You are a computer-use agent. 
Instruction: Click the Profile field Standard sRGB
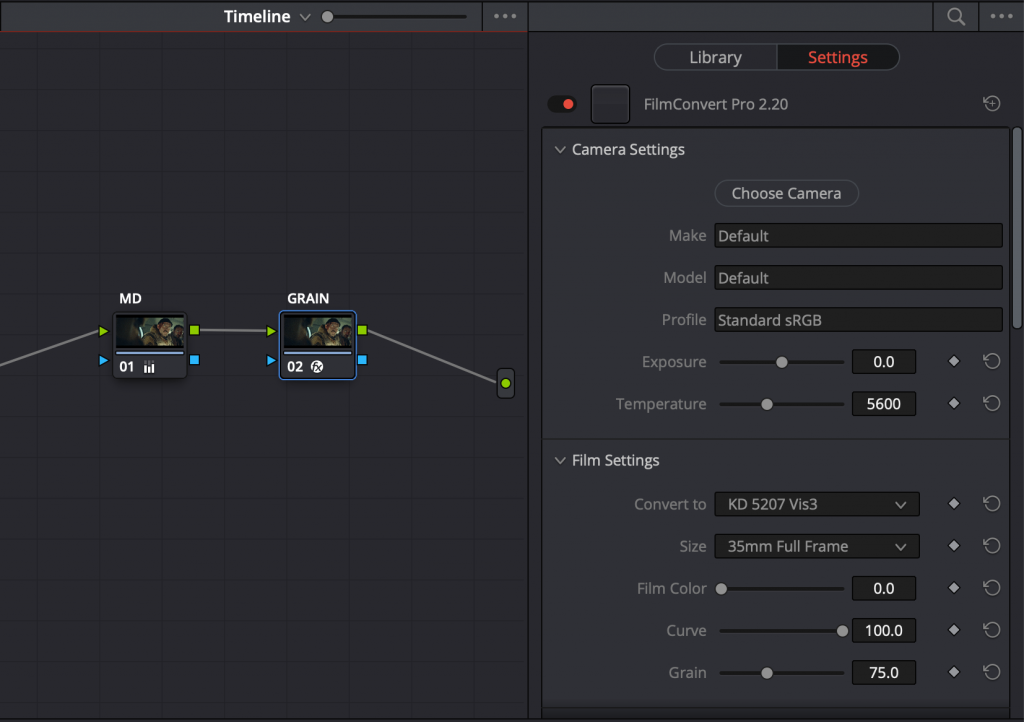coord(858,320)
